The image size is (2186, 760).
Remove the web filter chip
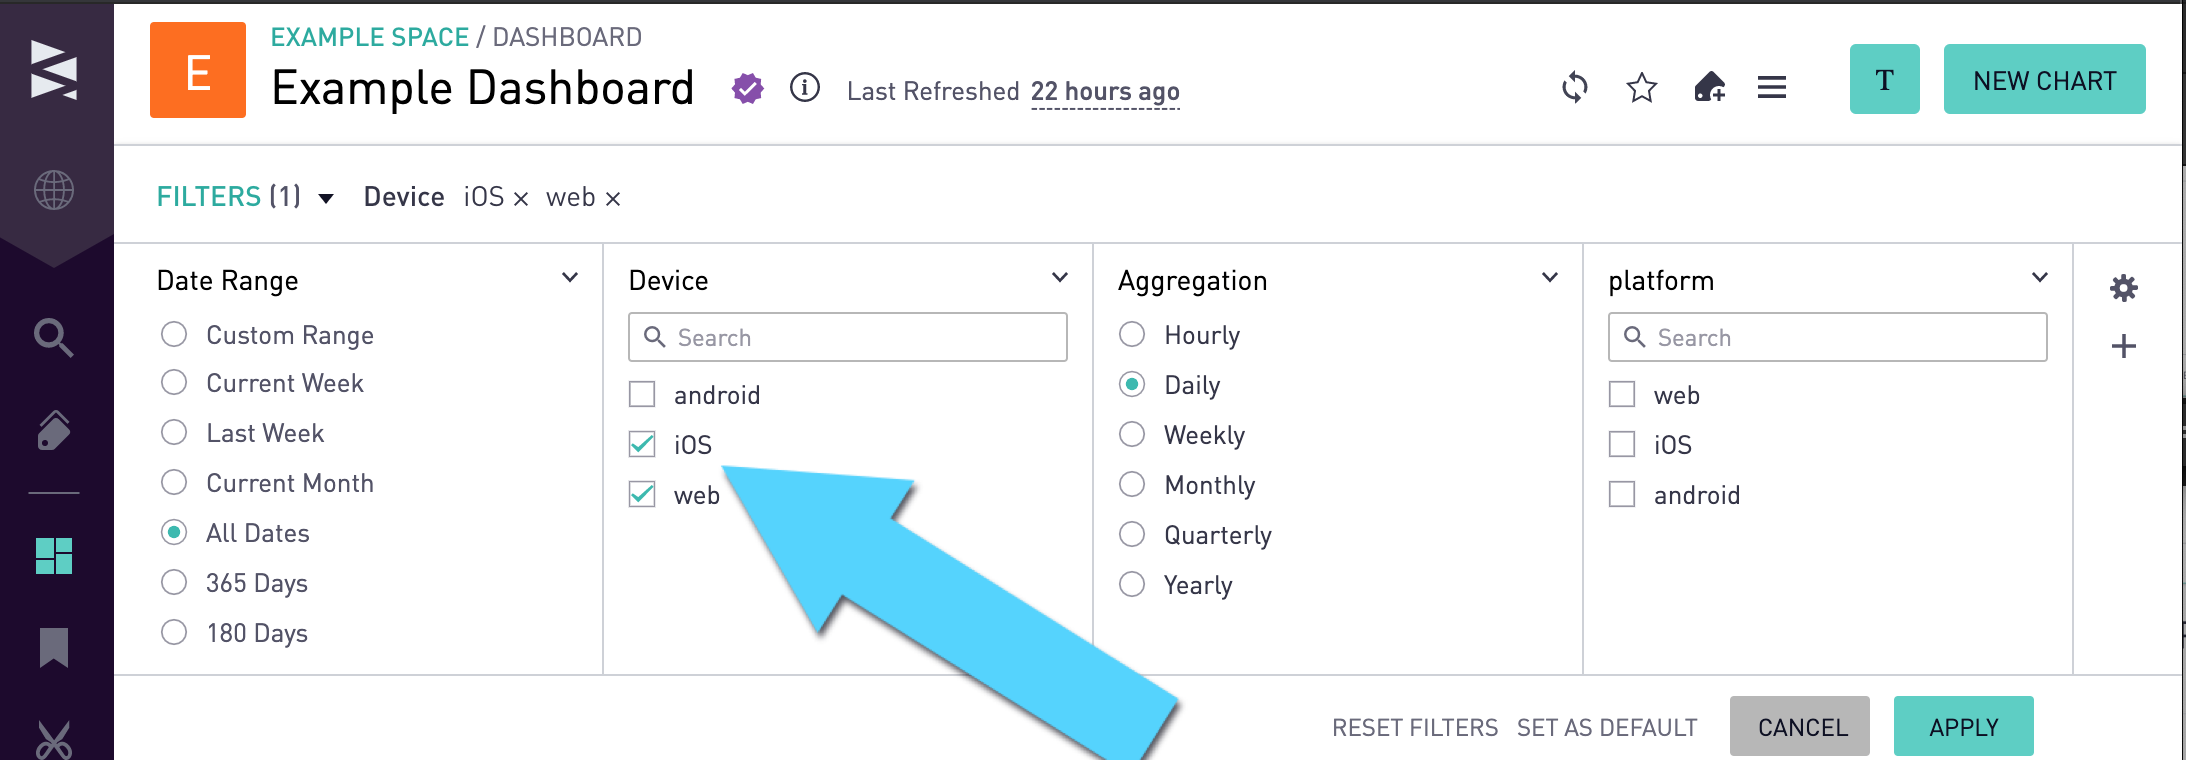(x=611, y=198)
